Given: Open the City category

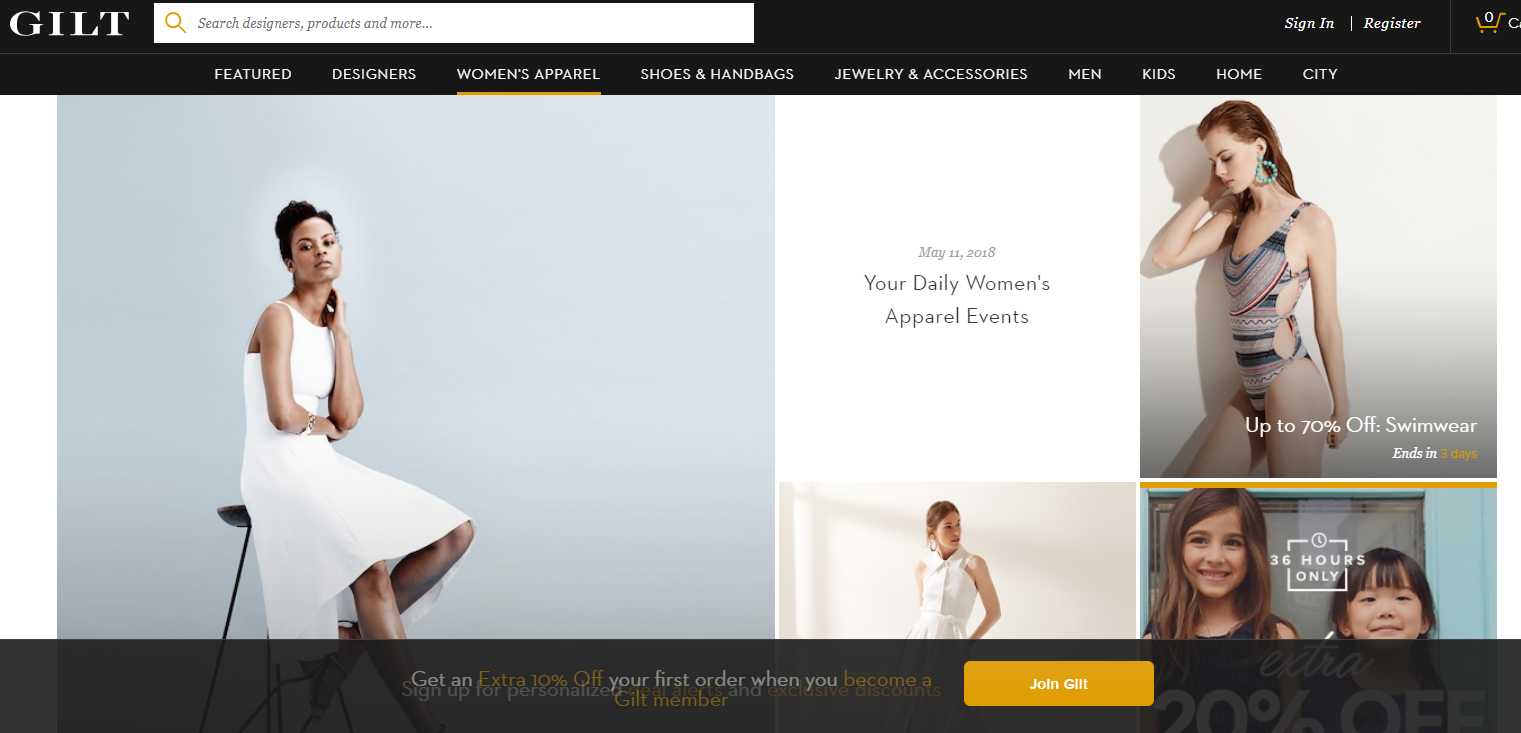Looking at the screenshot, I should point(1320,74).
